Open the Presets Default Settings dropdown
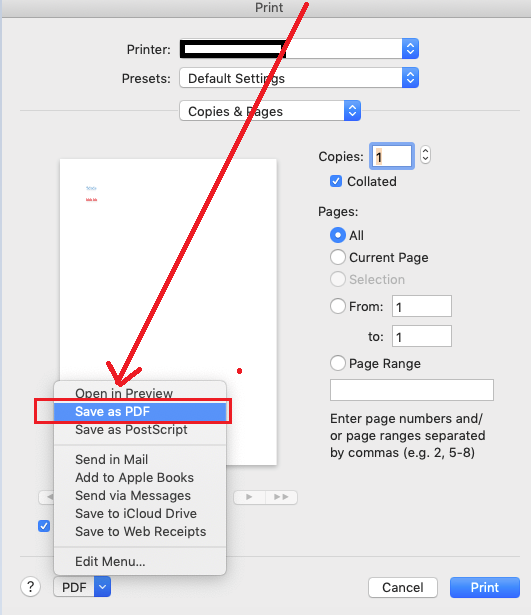 tap(299, 78)
